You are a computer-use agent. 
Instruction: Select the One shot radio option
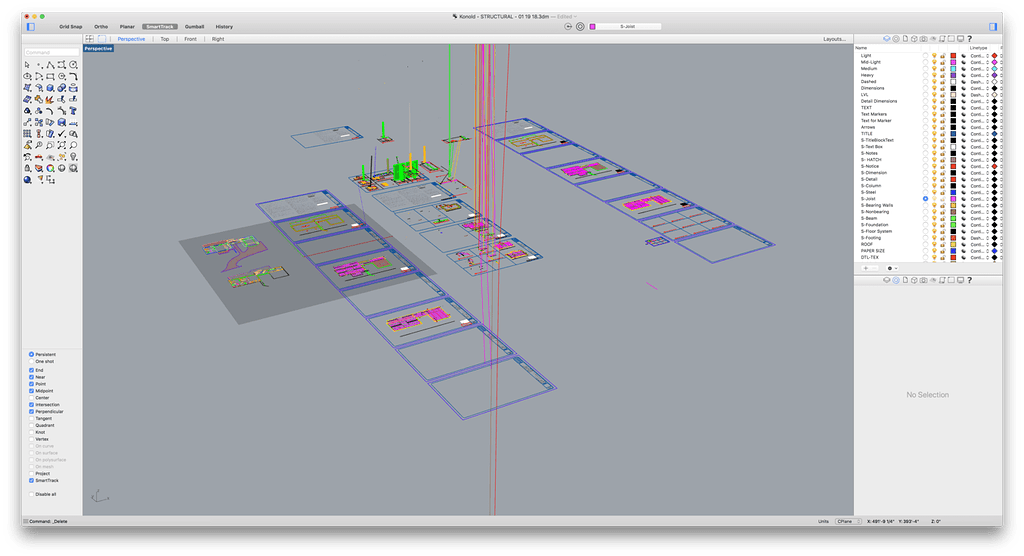(x=31, y=361)
